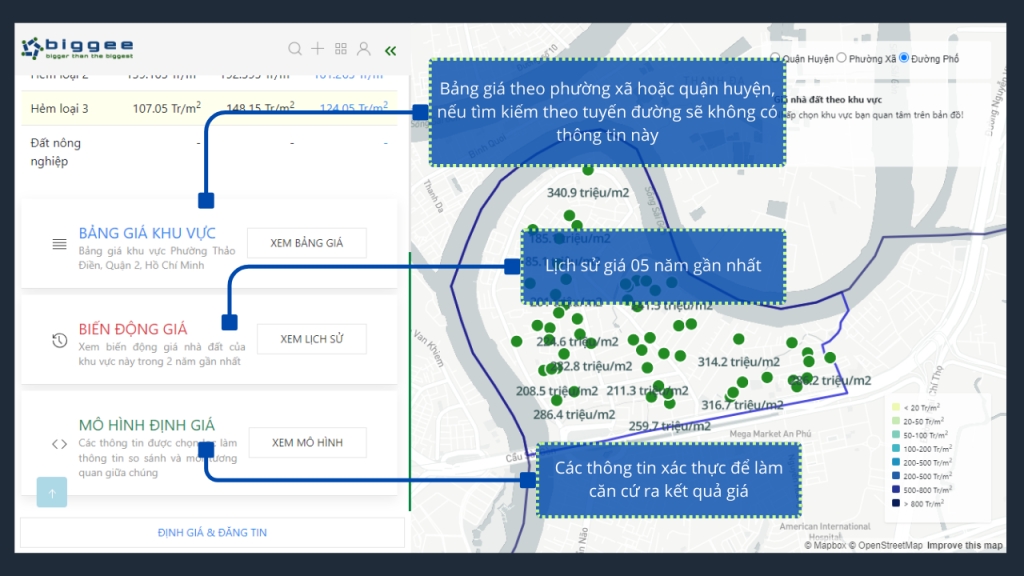Image resolution: width=1024 pixels, height=576 pixels.
Task: Open the user account icon
Action: [x=364, y=49]
